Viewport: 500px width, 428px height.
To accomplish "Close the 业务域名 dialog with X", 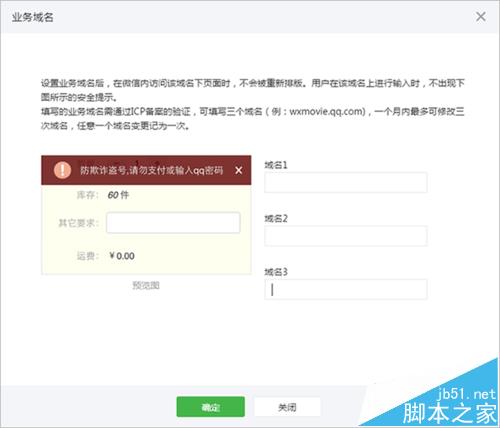I will point(480,16).
